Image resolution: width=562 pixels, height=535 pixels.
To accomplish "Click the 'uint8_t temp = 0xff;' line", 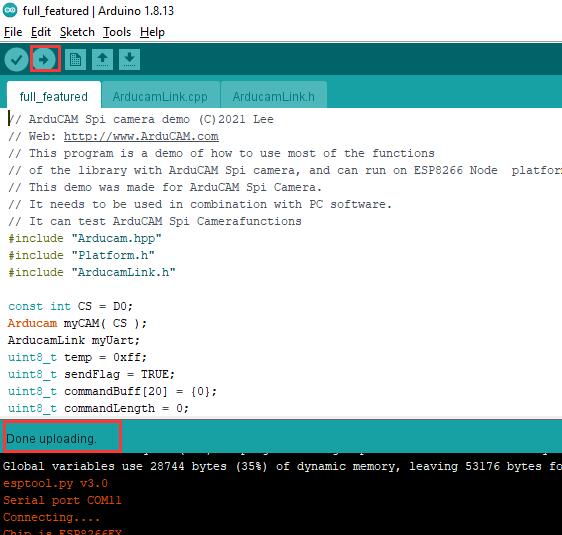I will 77,357.
